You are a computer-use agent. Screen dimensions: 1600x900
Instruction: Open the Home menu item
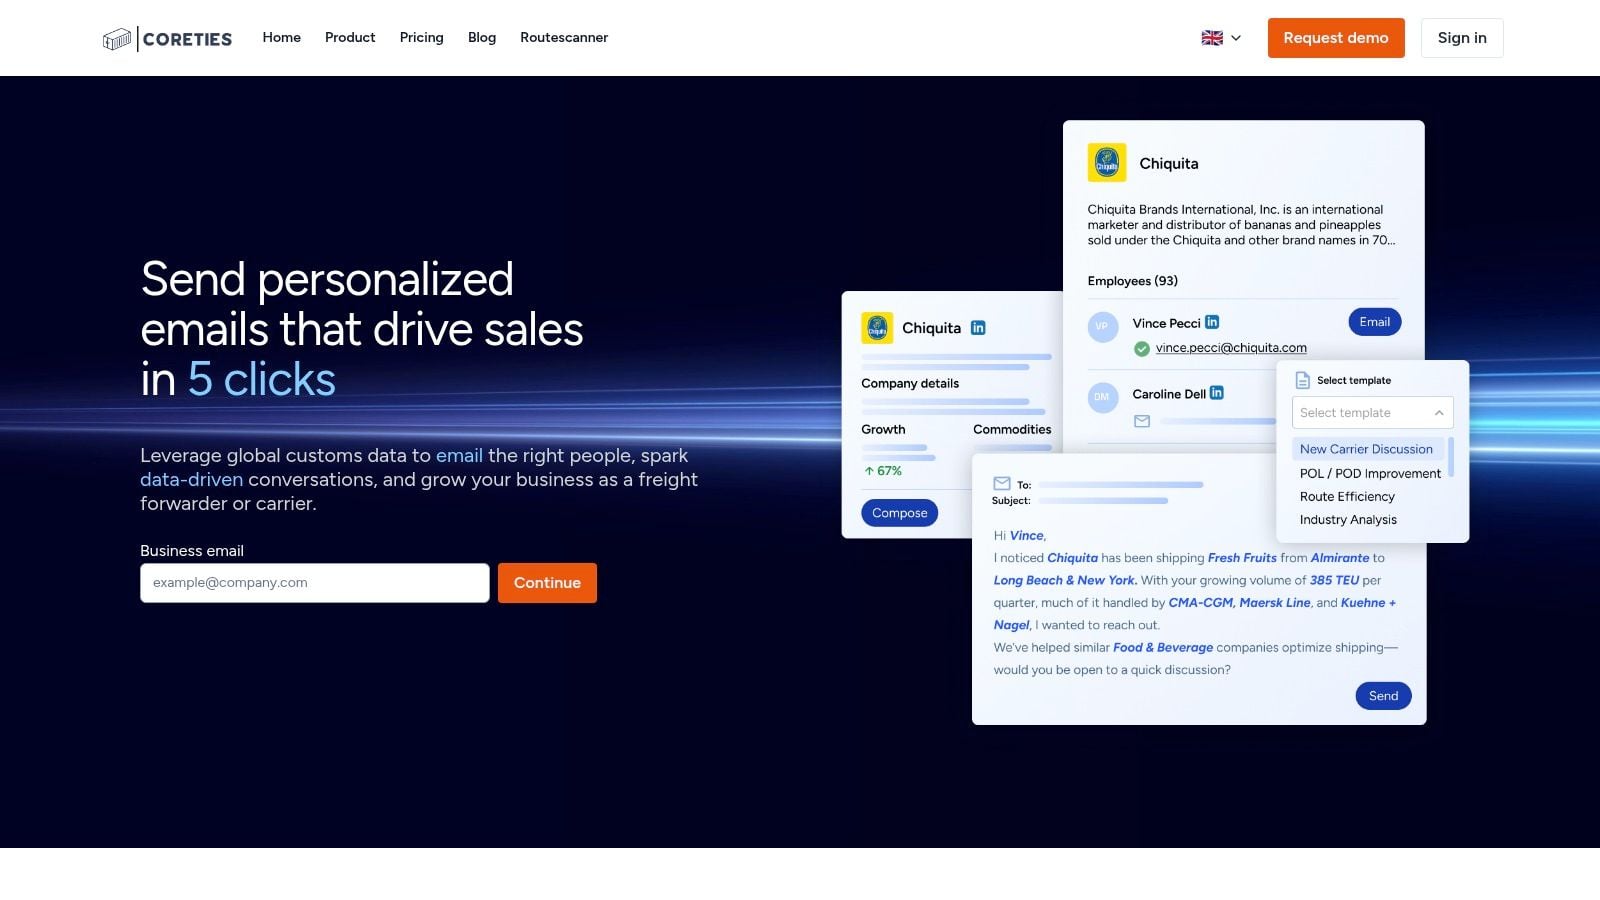281,37
